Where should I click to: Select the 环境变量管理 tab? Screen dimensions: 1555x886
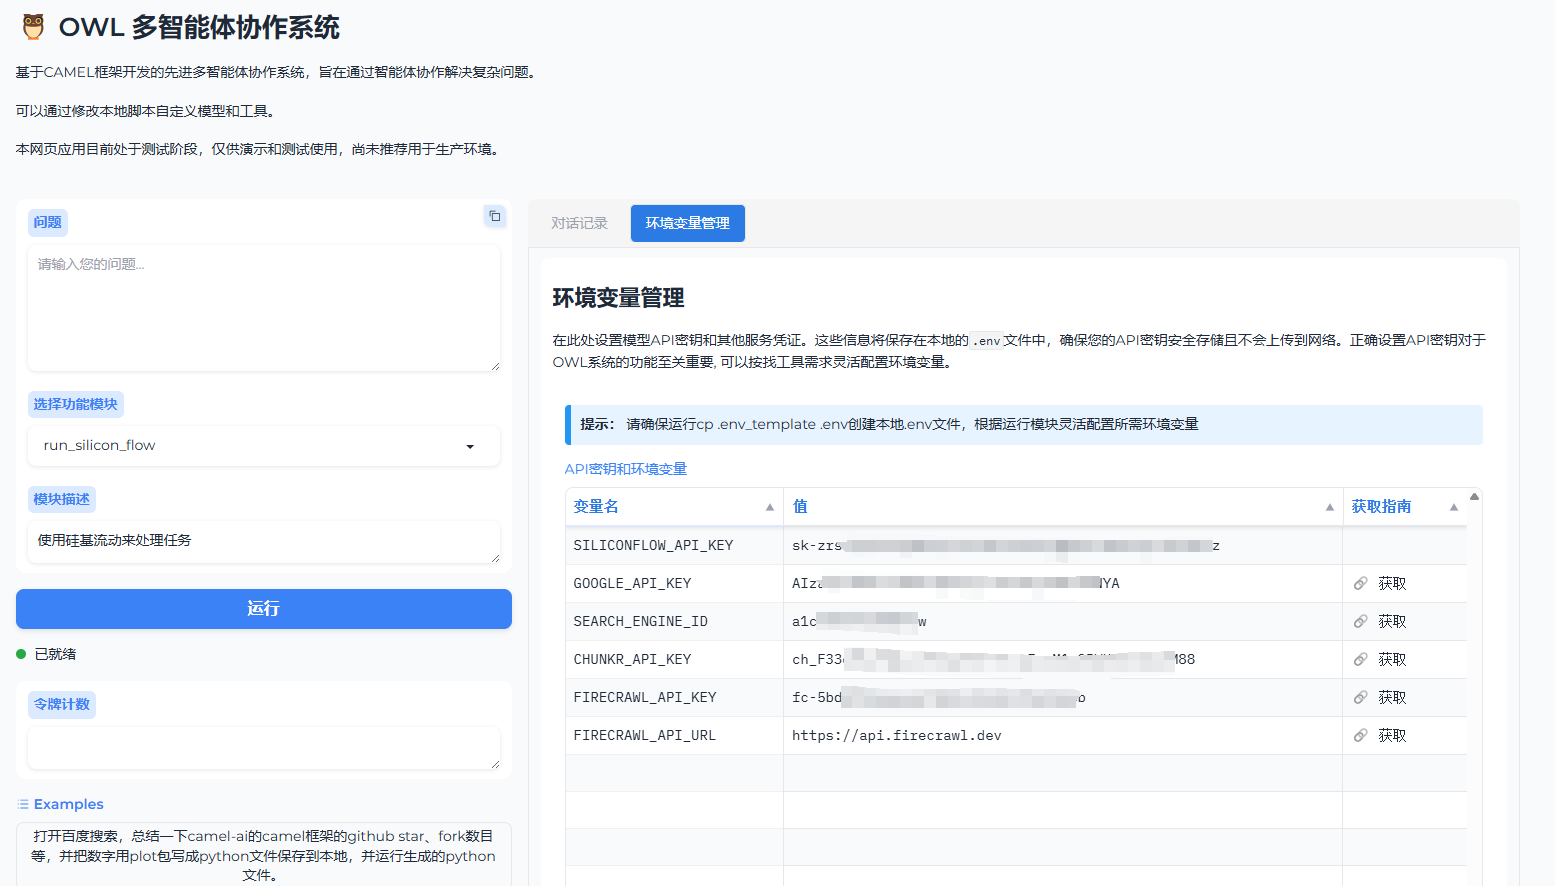[x=687, y=223]
